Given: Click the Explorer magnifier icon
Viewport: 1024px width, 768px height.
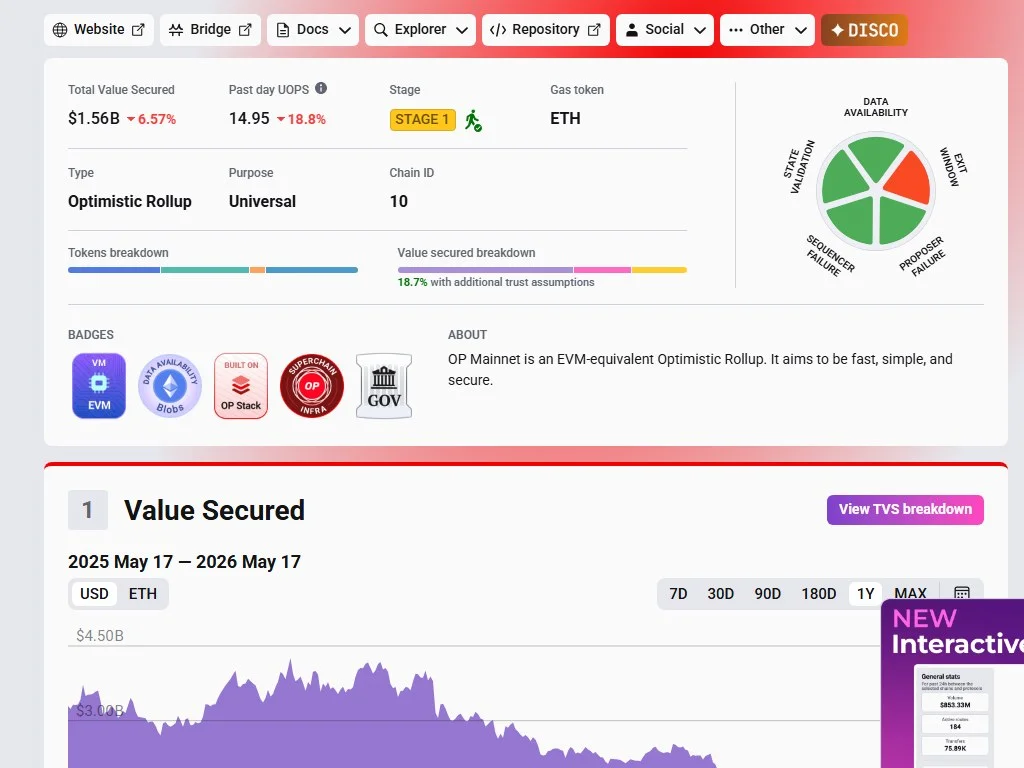Looking at the screenshot, I should (381, 30).
